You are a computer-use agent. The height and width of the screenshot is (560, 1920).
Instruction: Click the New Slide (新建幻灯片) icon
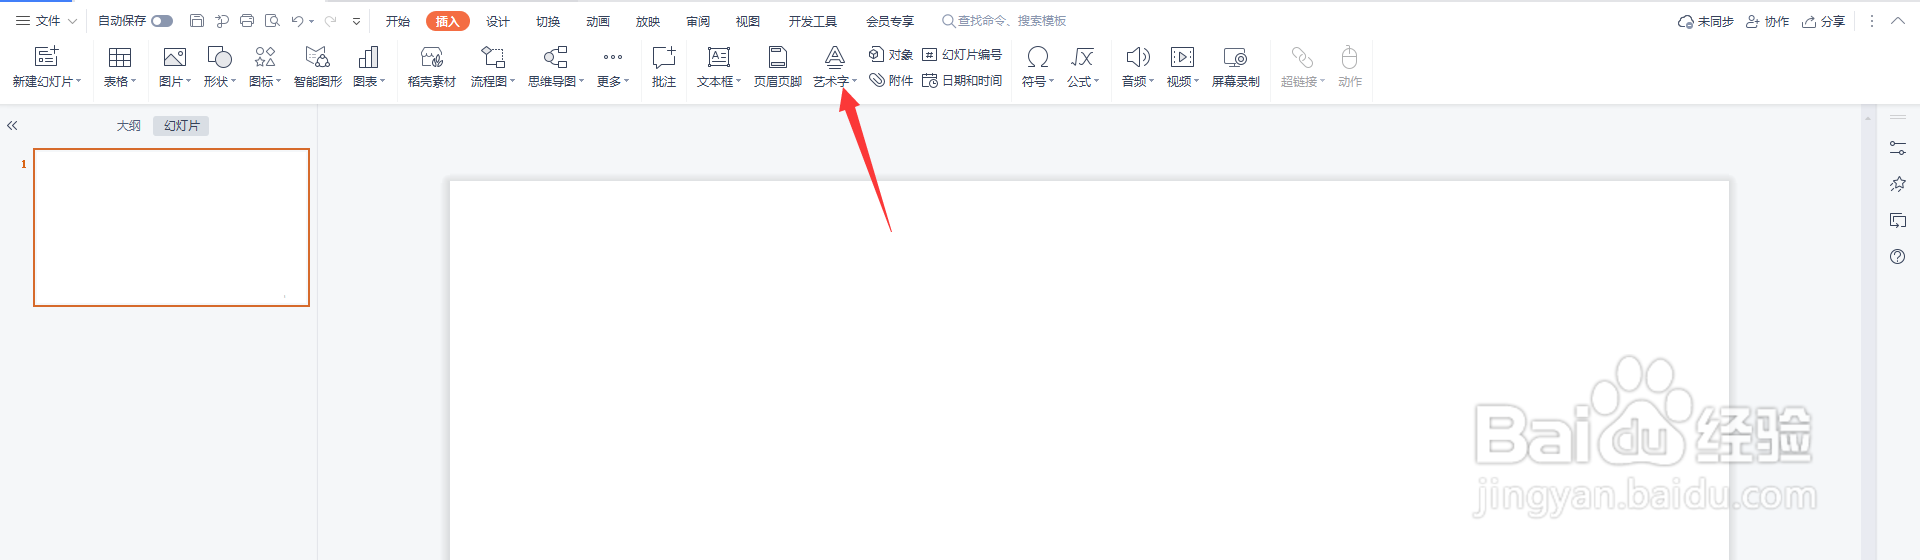pyautogui.click(x=47, y=57)
